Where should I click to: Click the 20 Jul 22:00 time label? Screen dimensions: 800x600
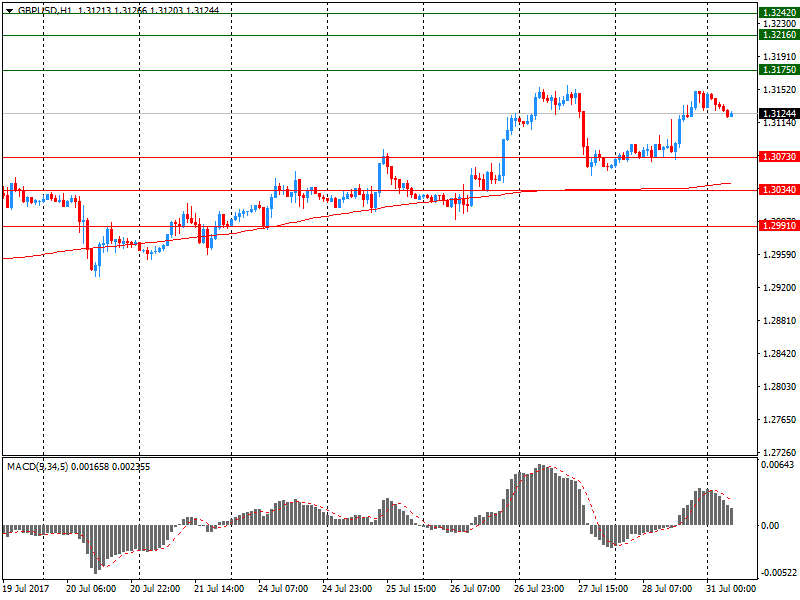click(155, 588)
